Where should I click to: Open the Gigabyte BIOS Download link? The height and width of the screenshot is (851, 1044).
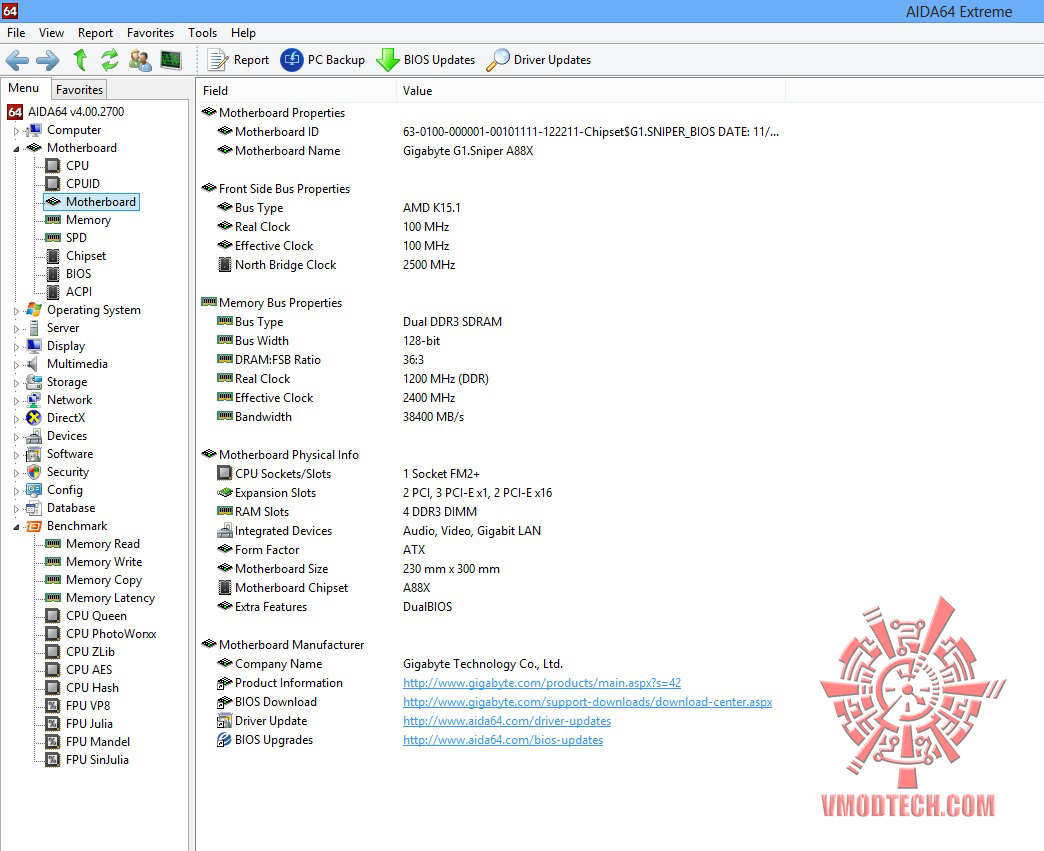[587, 702]
